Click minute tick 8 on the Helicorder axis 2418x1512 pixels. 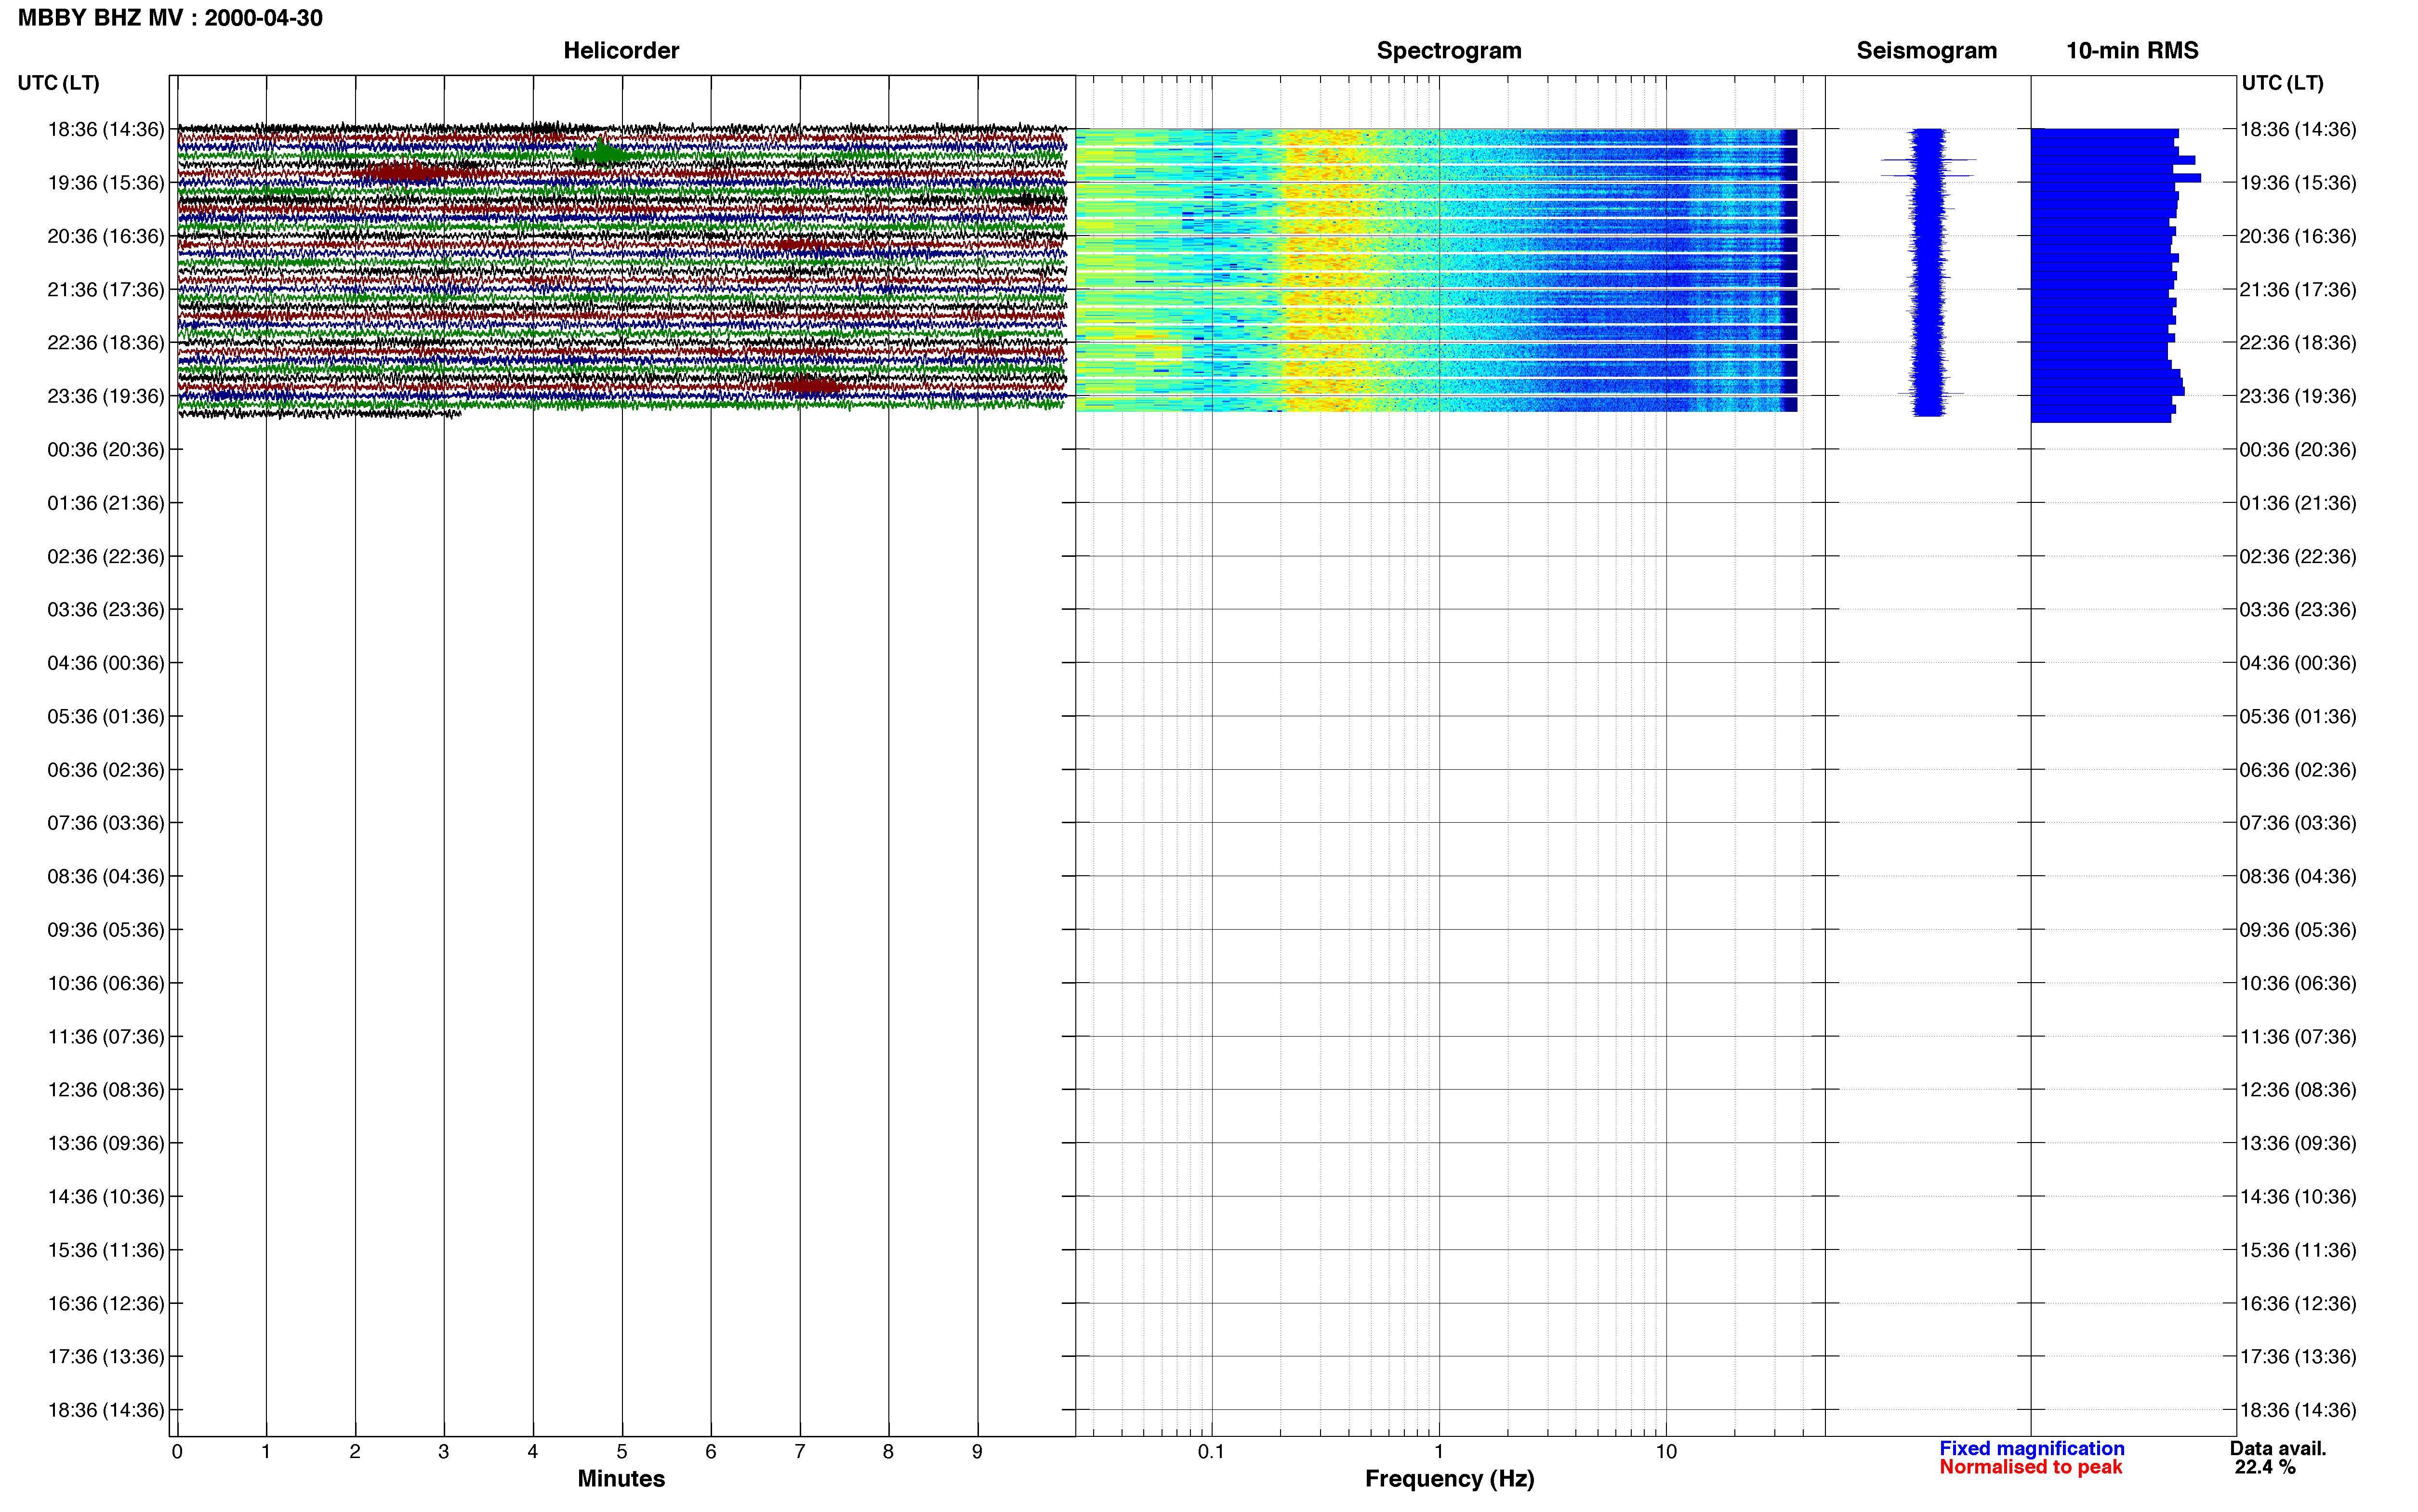888,1452
